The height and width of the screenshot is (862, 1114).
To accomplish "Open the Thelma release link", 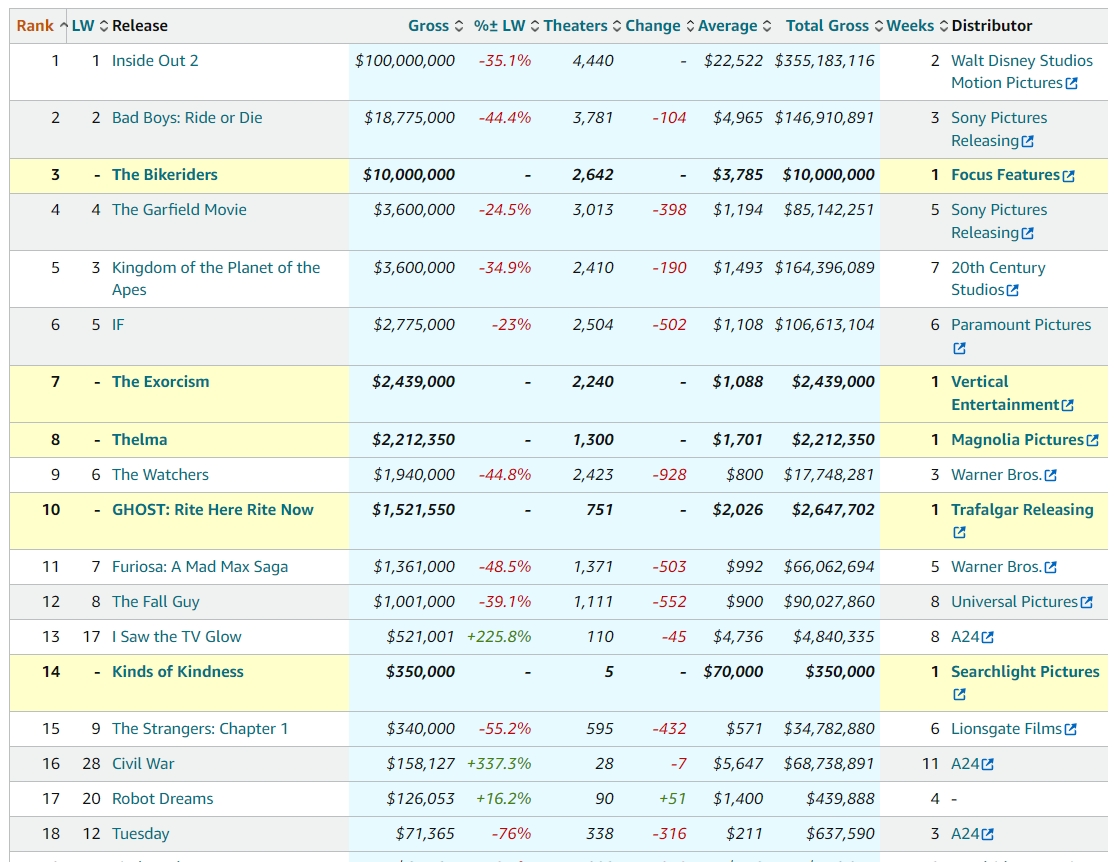I will click(x=139, y=440).
